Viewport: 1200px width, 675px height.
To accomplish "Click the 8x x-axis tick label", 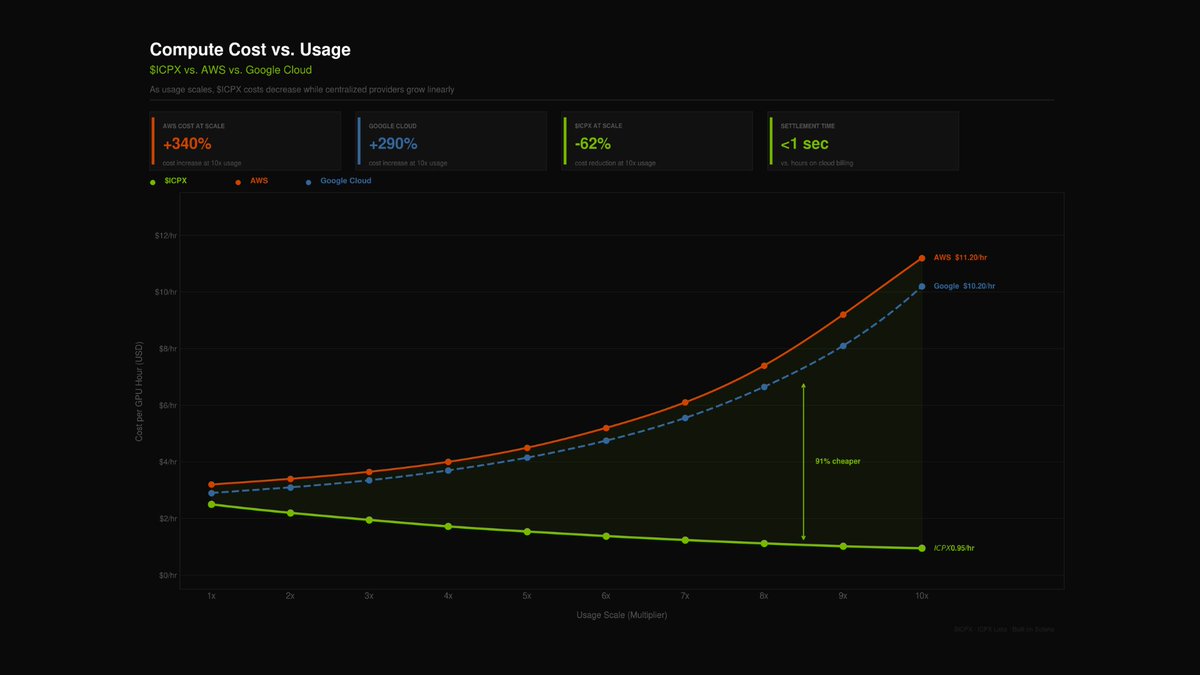I will 764,596.
